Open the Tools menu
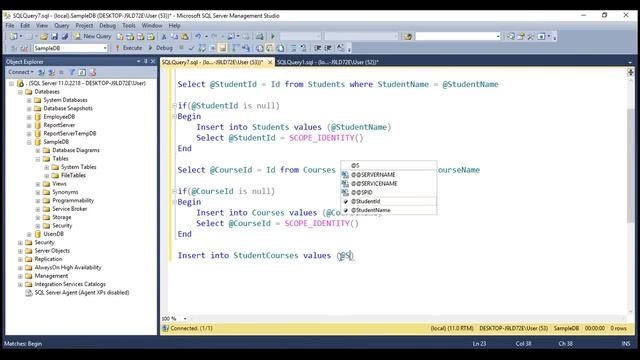The height and width of the screenshot is (360, 640). tap(129, 25)
